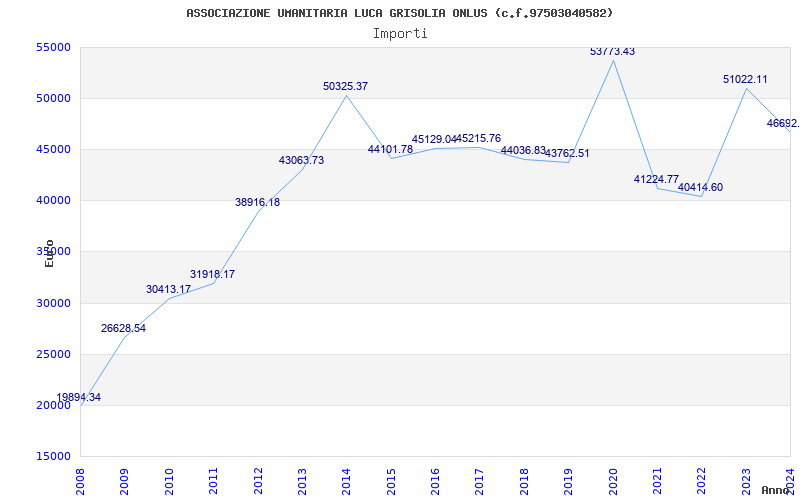Image resolution: width=800 pixels, height=500 pixels.
Task: Select the x-axis year 2018
Action: 524,481
